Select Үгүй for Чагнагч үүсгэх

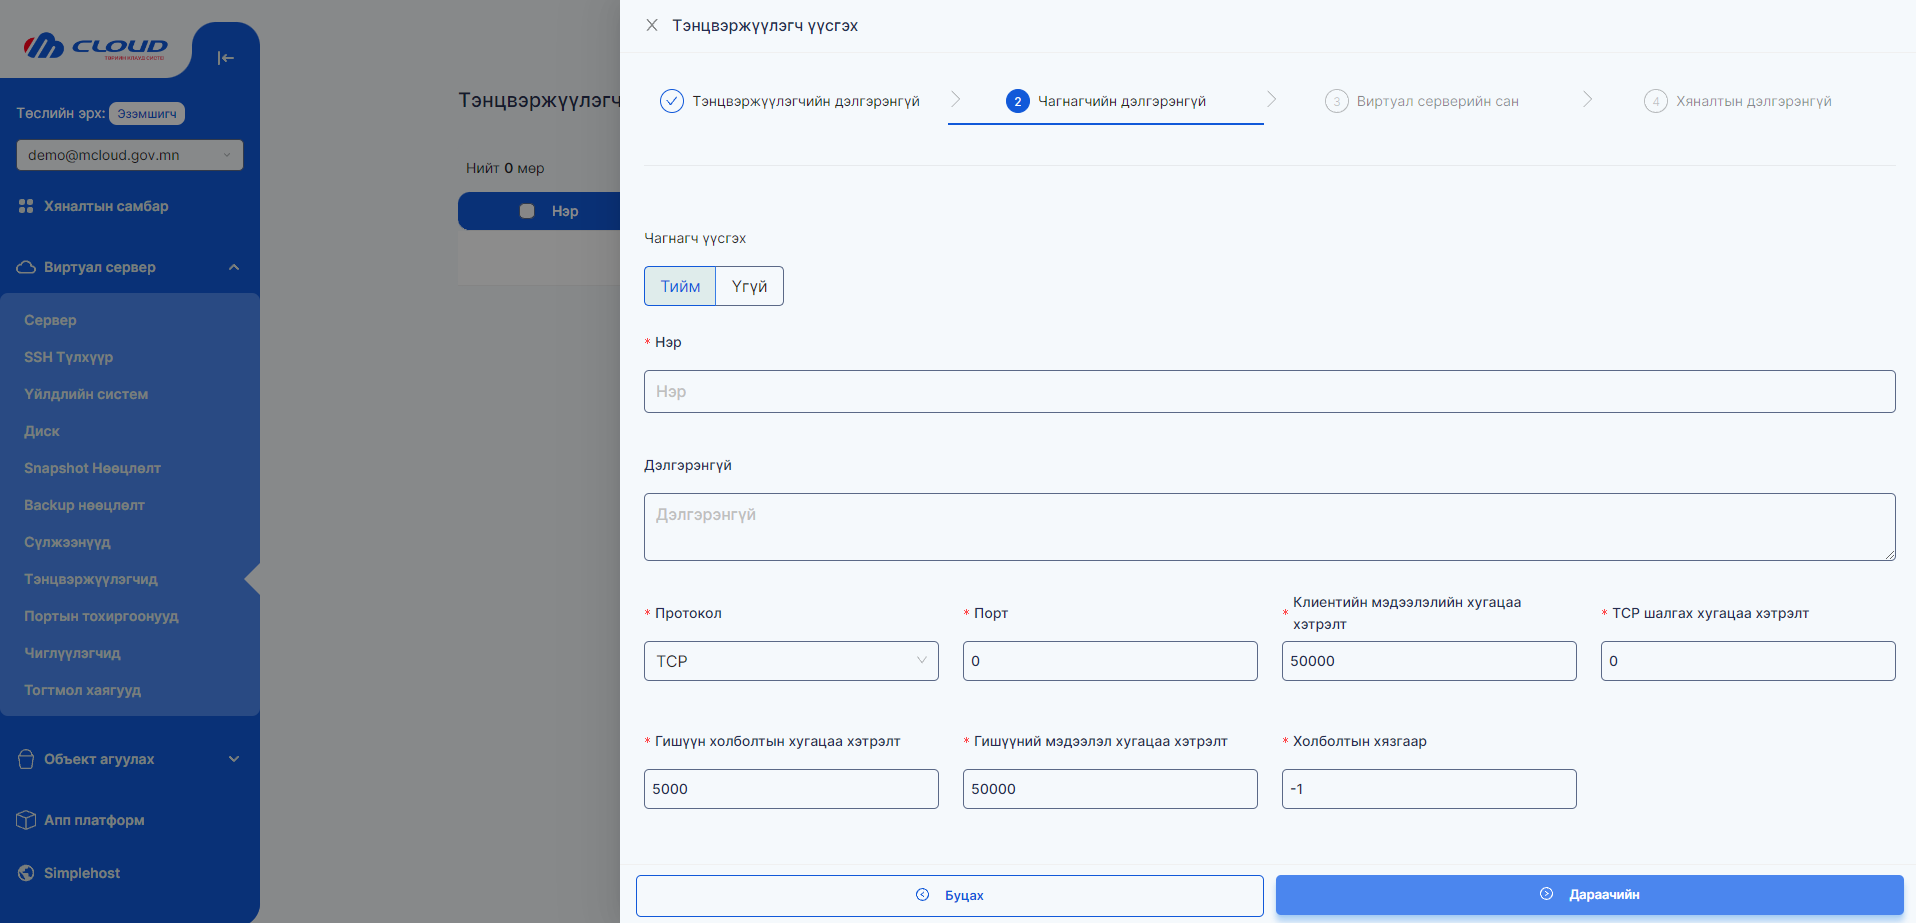[x=748, y=286]
